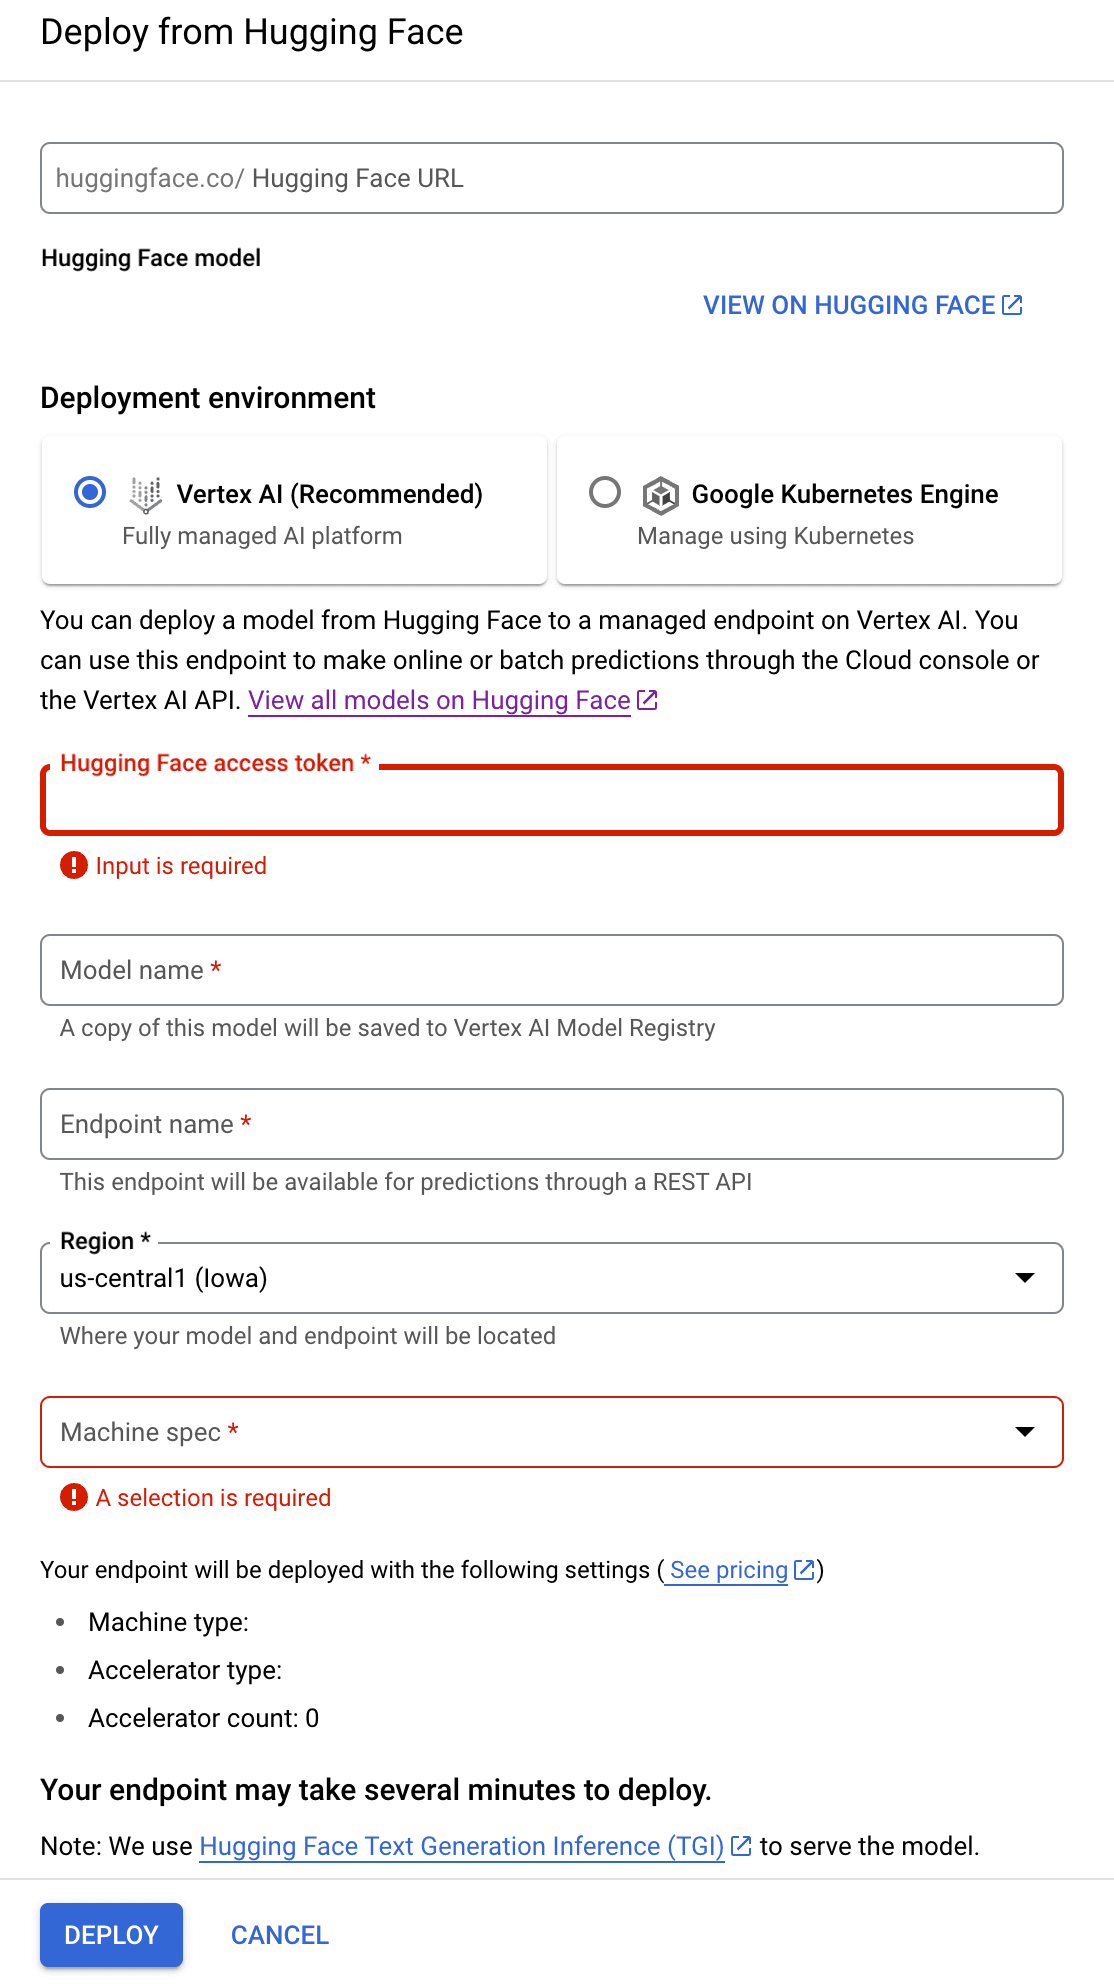This screenshot has width=1114, height=1984.
Task: Open Hugging Face Text Generation Inference link
Action: pos(462,1846)
